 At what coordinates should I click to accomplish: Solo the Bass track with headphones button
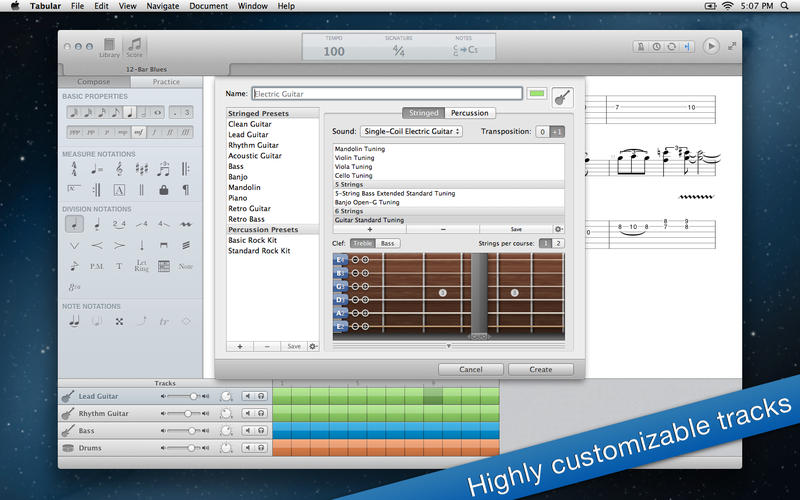(x=260, y=430)
